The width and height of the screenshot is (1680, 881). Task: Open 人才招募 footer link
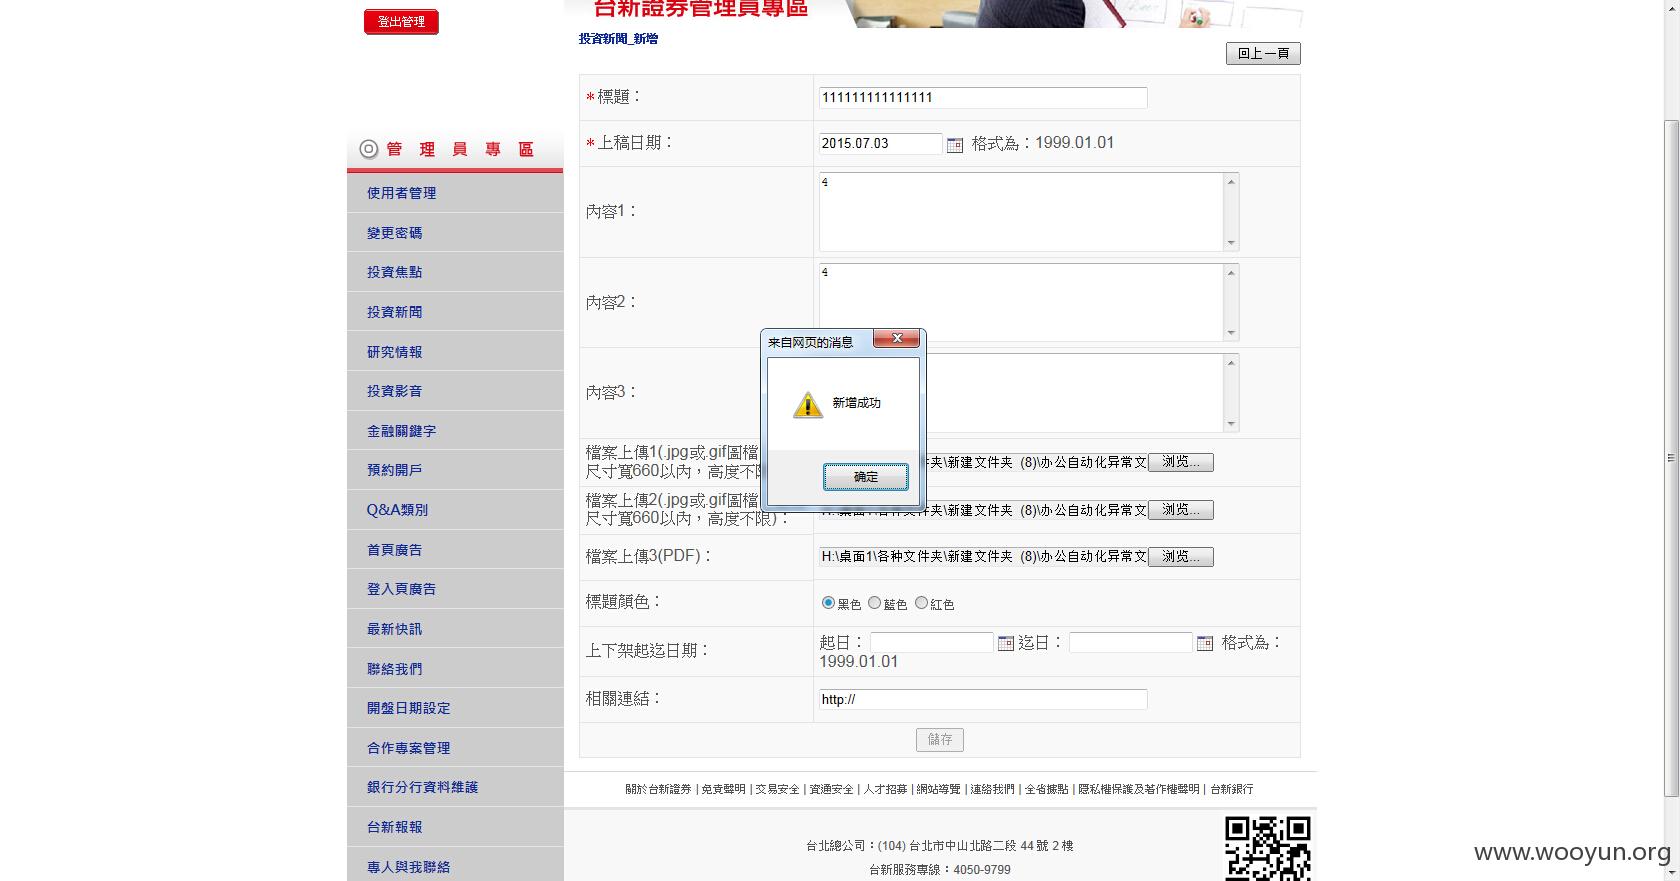click(x=885, y=789)
